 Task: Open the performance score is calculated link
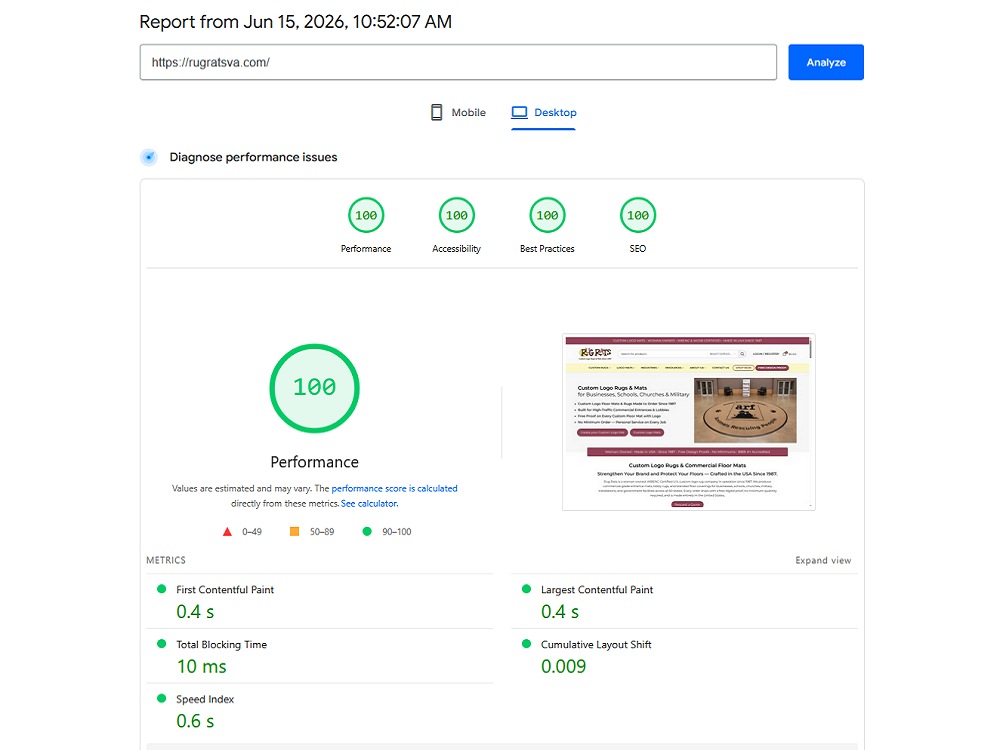click(x=394, y=489)
